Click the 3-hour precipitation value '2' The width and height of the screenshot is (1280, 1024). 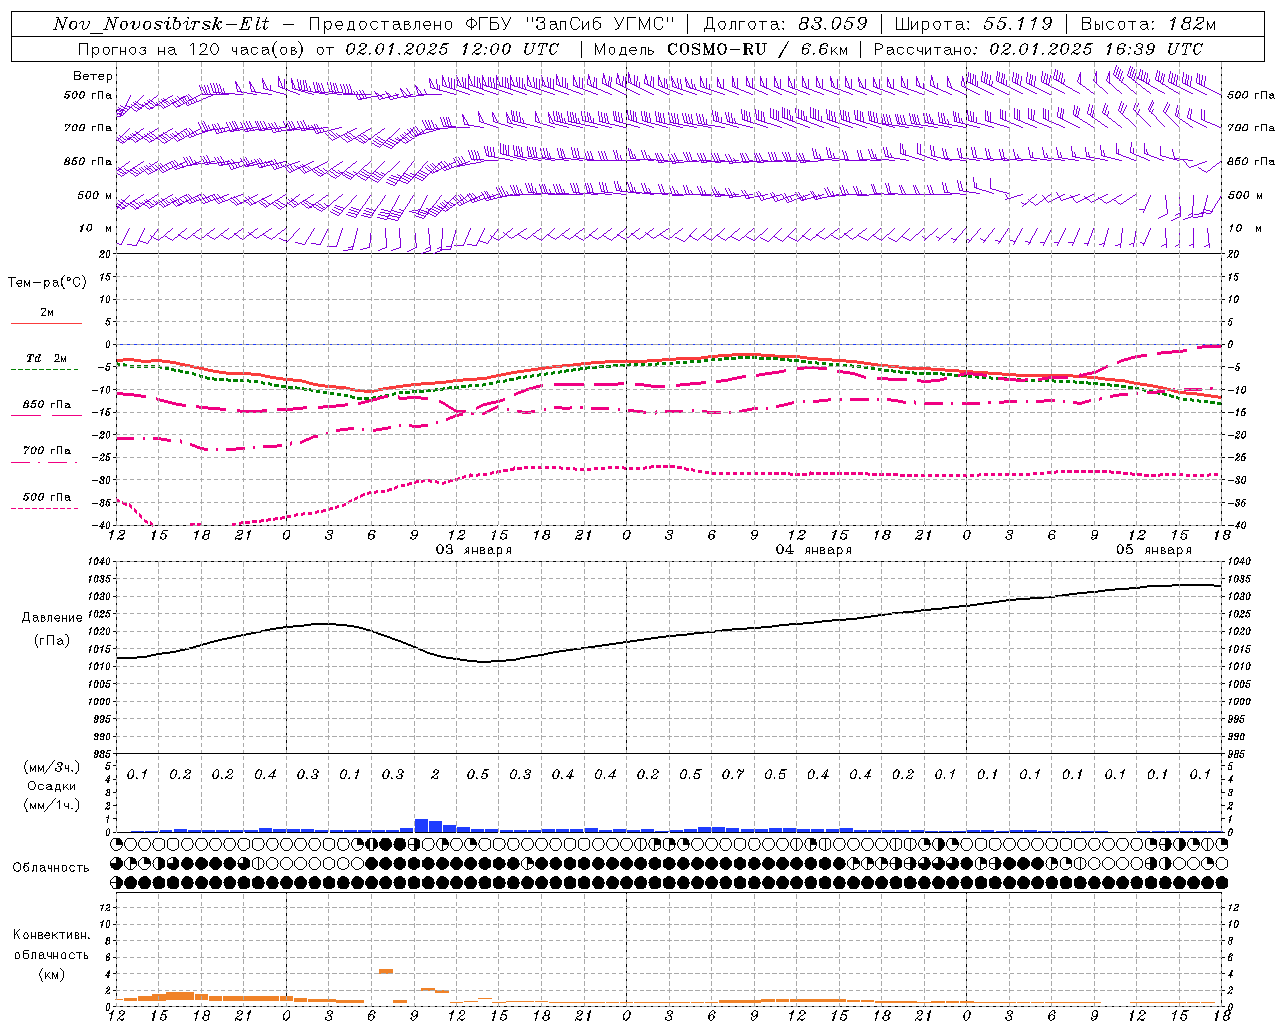click(x=435, y=775)
